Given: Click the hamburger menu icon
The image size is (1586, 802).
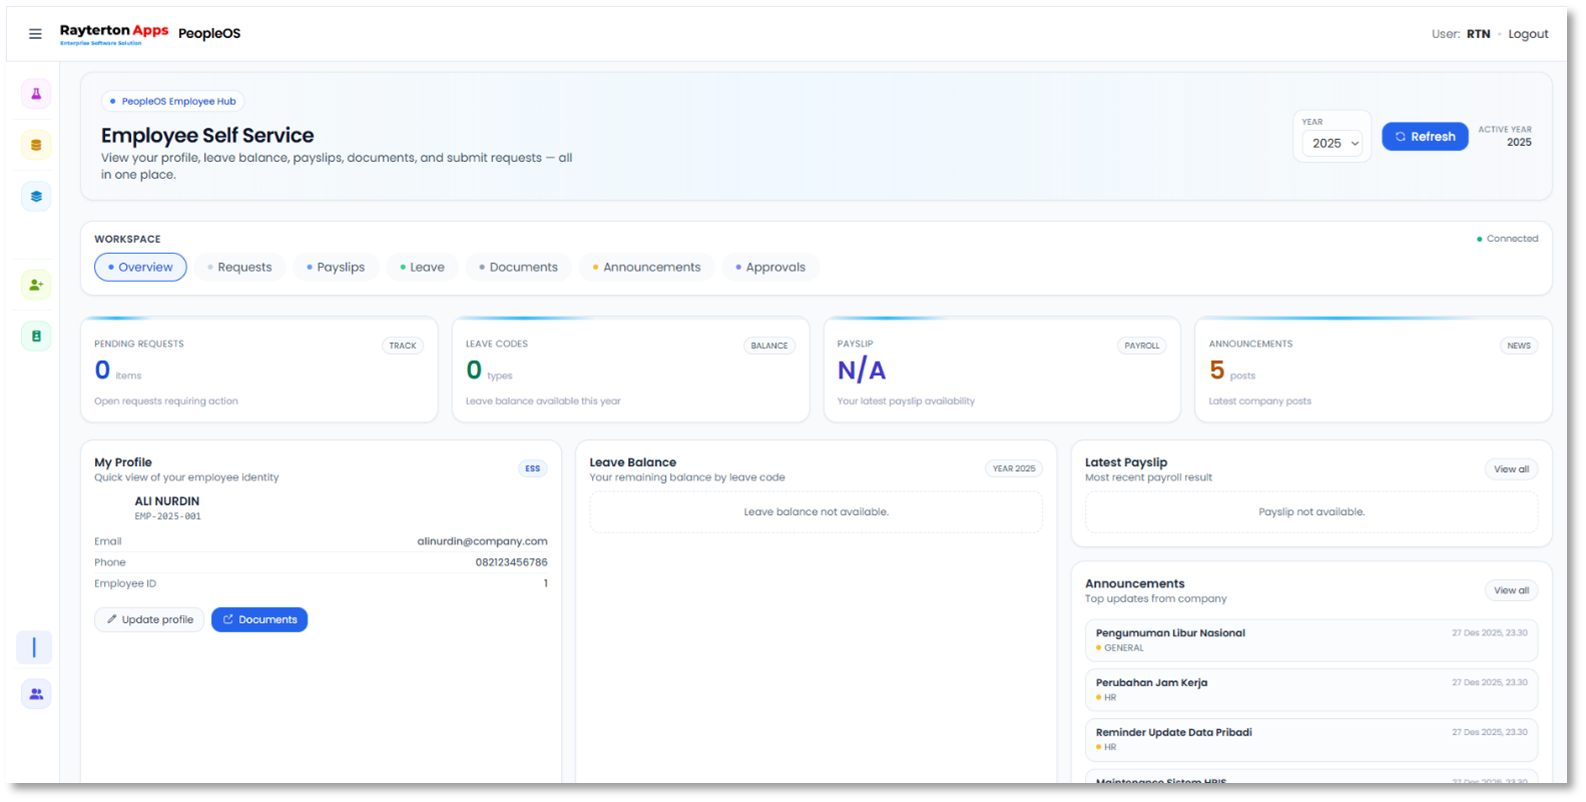Looking at the screenshot, I should [x=35, y=34].
